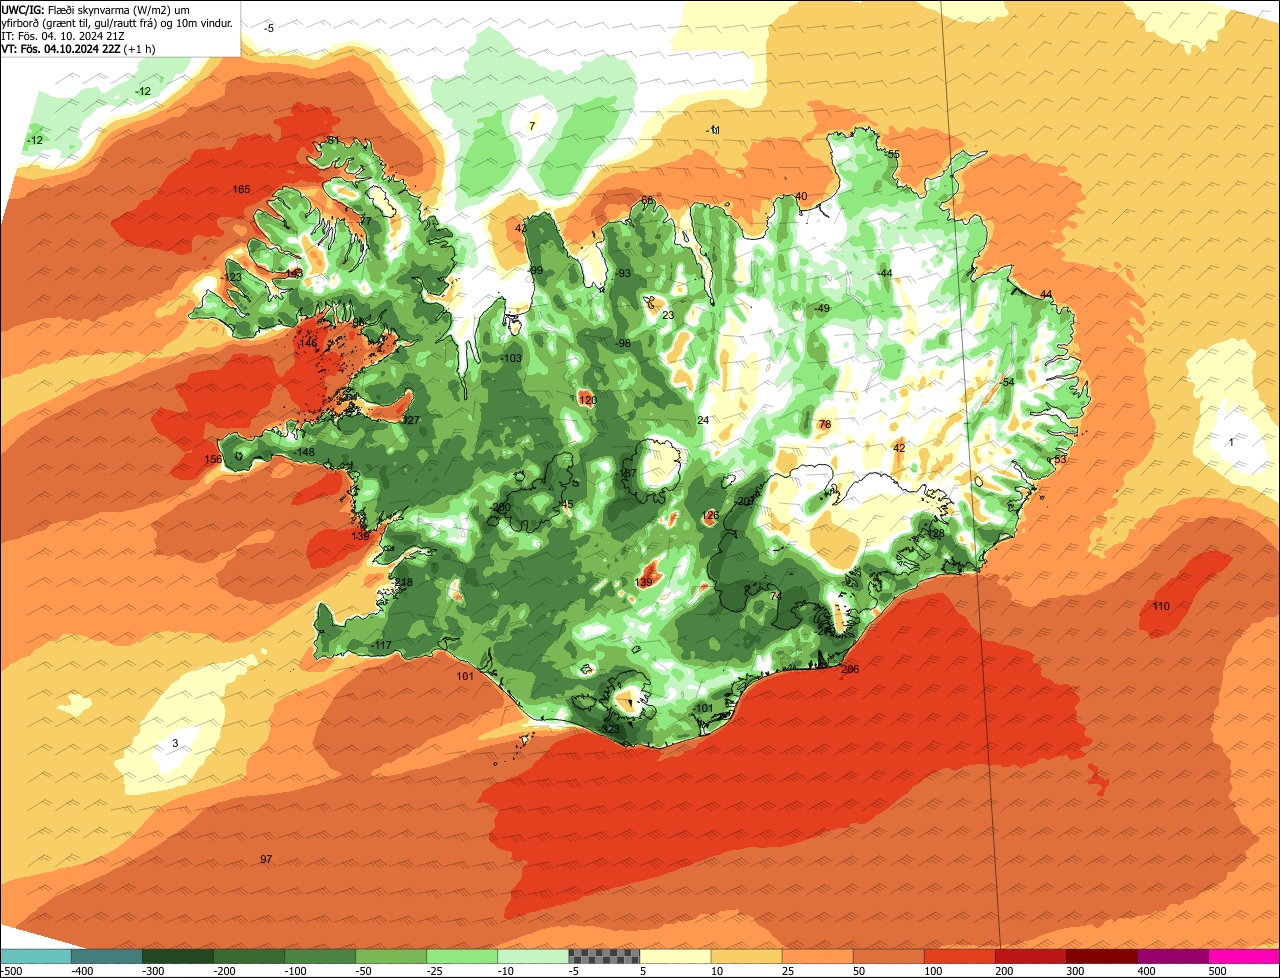Click the legend swatch between -200 and -100

[x=249, y=956]
